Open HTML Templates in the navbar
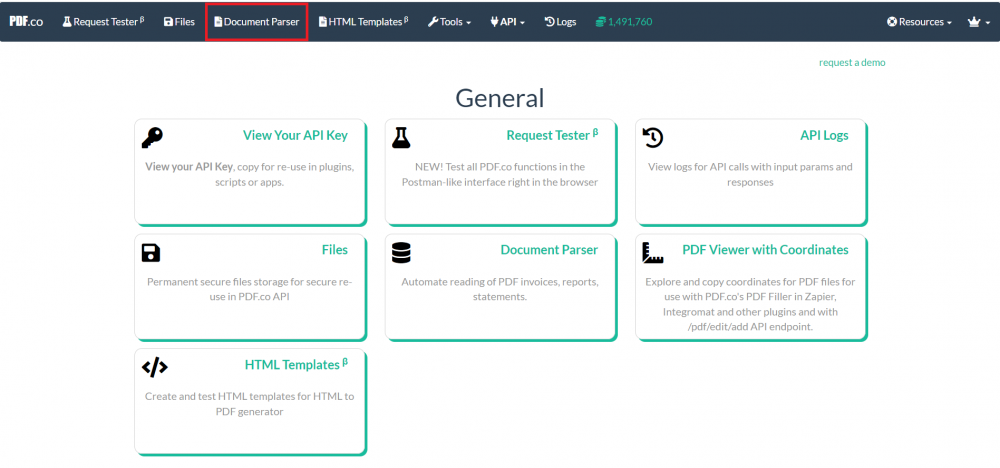Viewport: 1000px width, 468px height. pos(364,22)
